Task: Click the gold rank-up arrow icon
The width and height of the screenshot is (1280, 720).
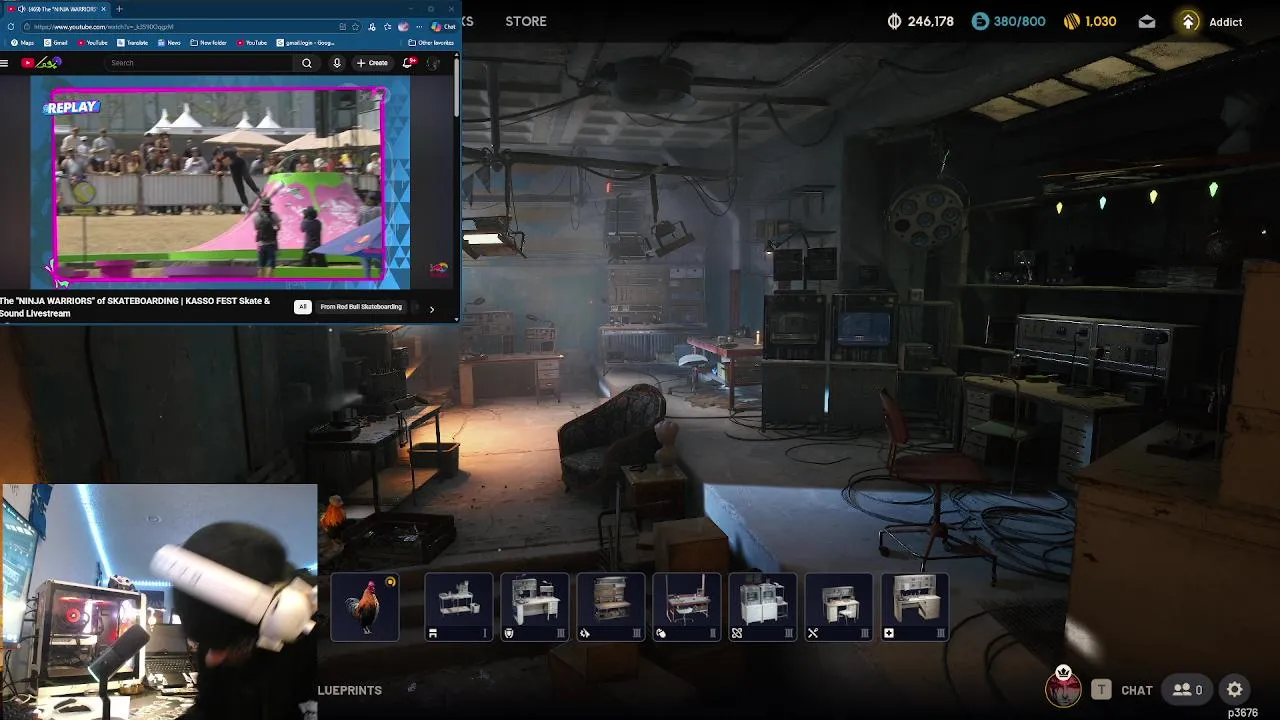Action: pos(1188,21)
